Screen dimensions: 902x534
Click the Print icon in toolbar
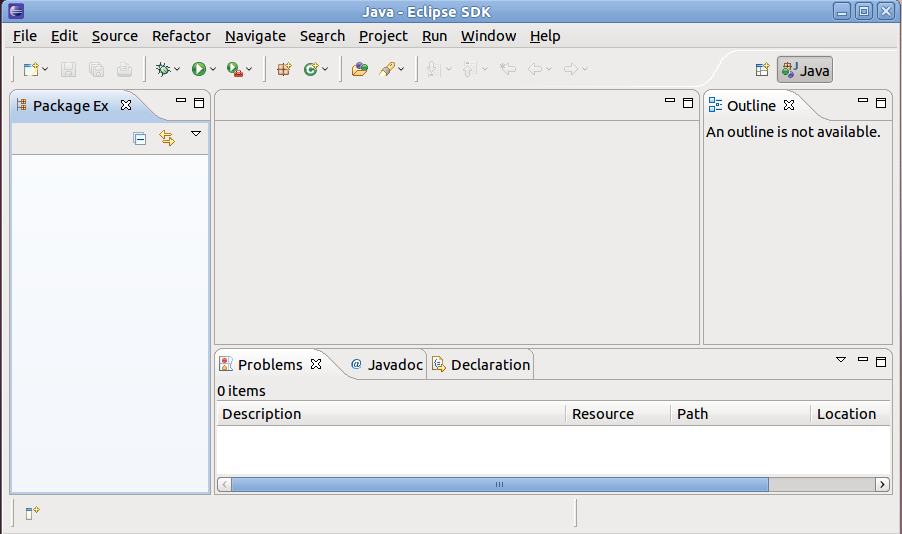124,70
